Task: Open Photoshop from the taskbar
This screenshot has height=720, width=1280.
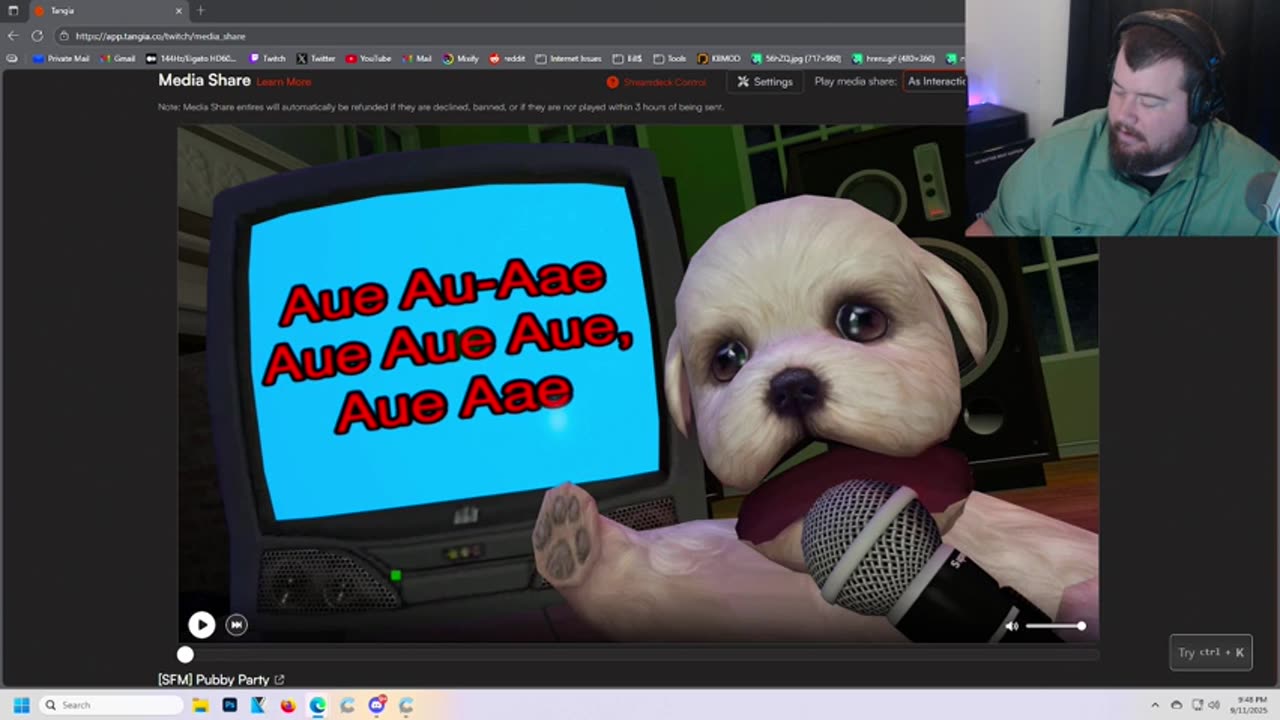Action: pyautogui.click(x=229, y=705)
